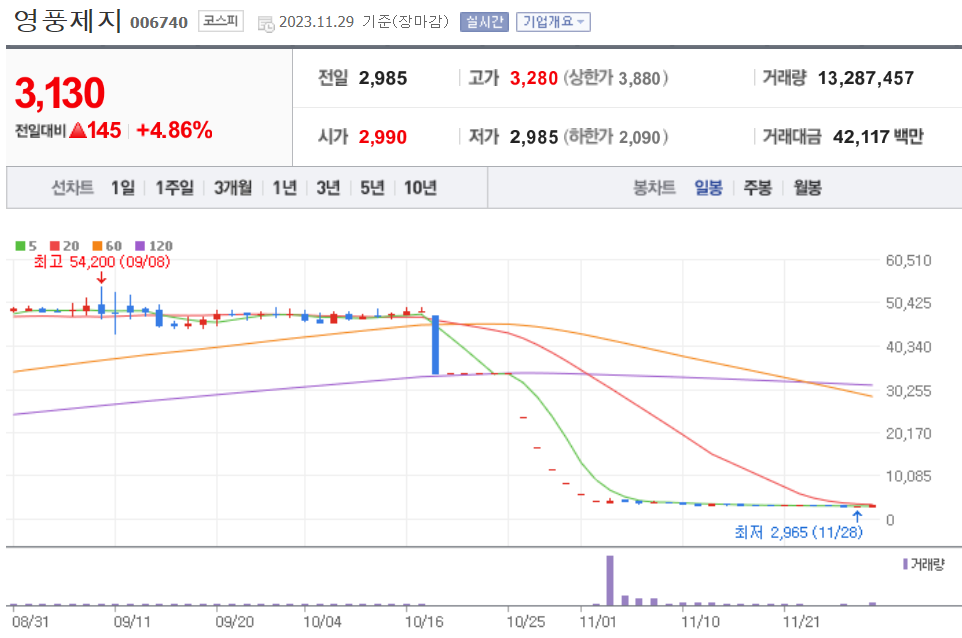Click the 하한가 2,090 text
This screenshot has height=638, width=962.
point(615,137)
